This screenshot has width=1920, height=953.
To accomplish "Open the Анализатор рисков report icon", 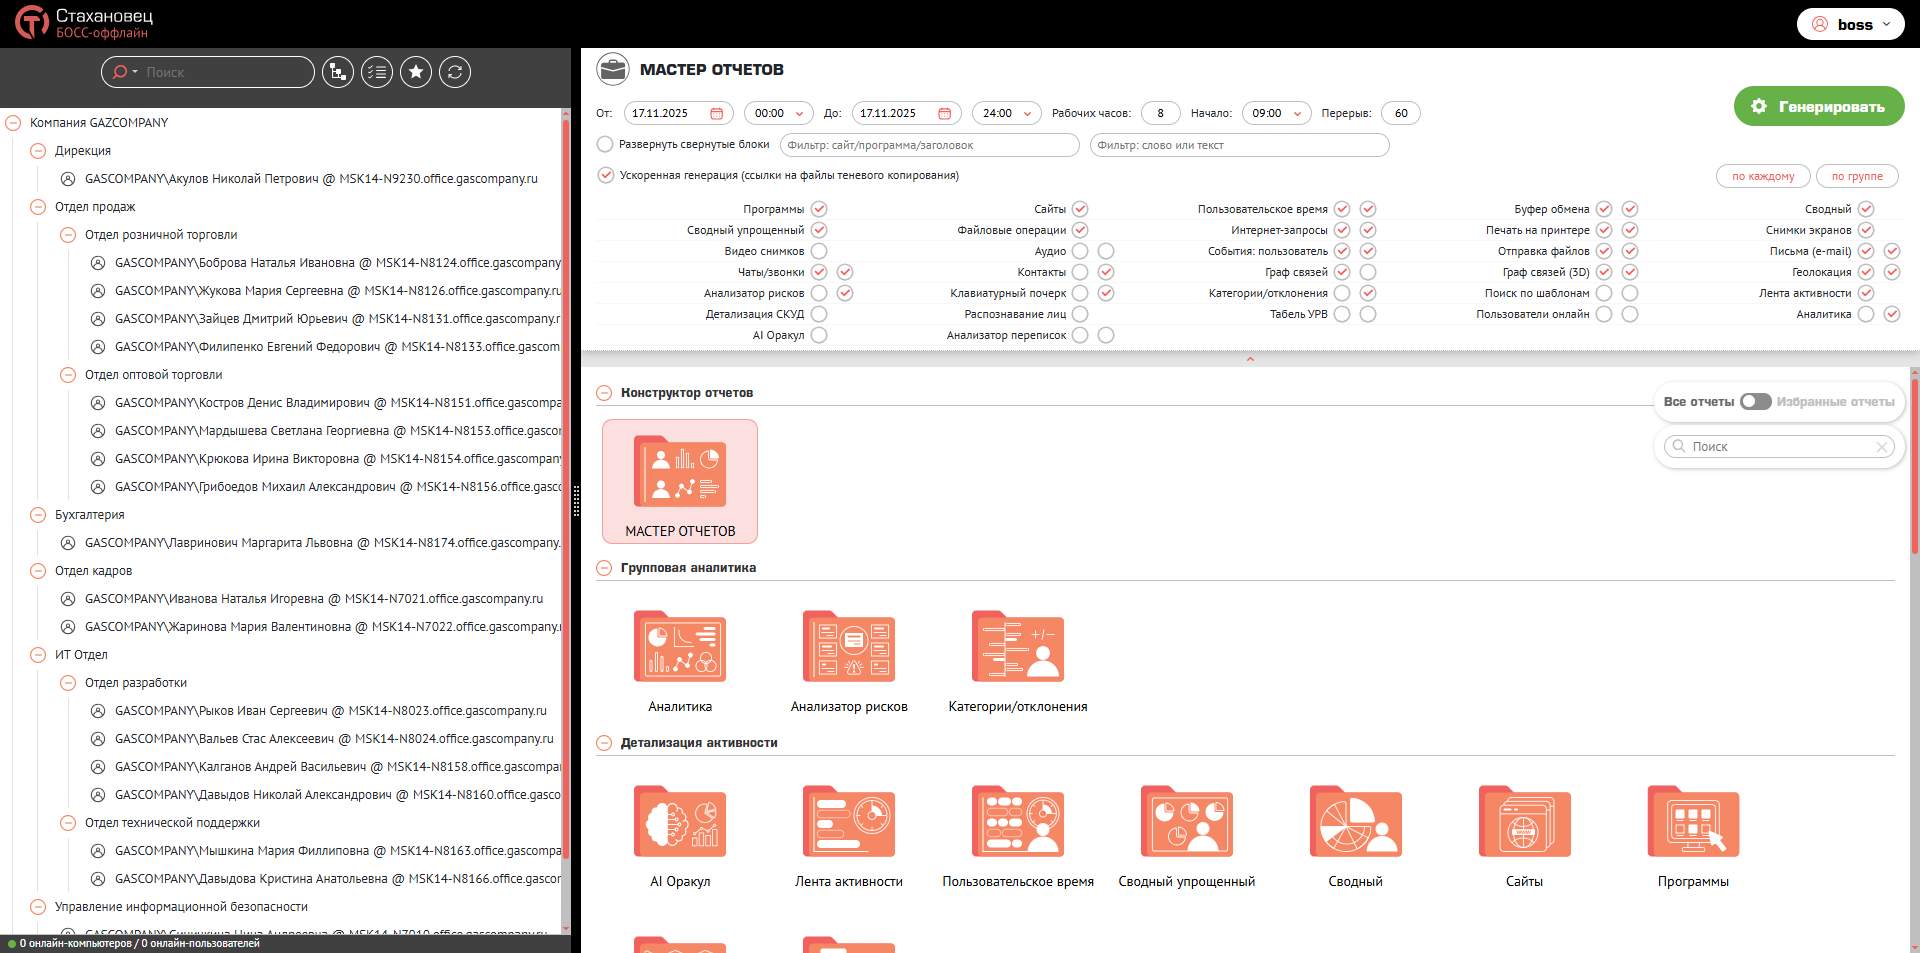I will point(848,647).
